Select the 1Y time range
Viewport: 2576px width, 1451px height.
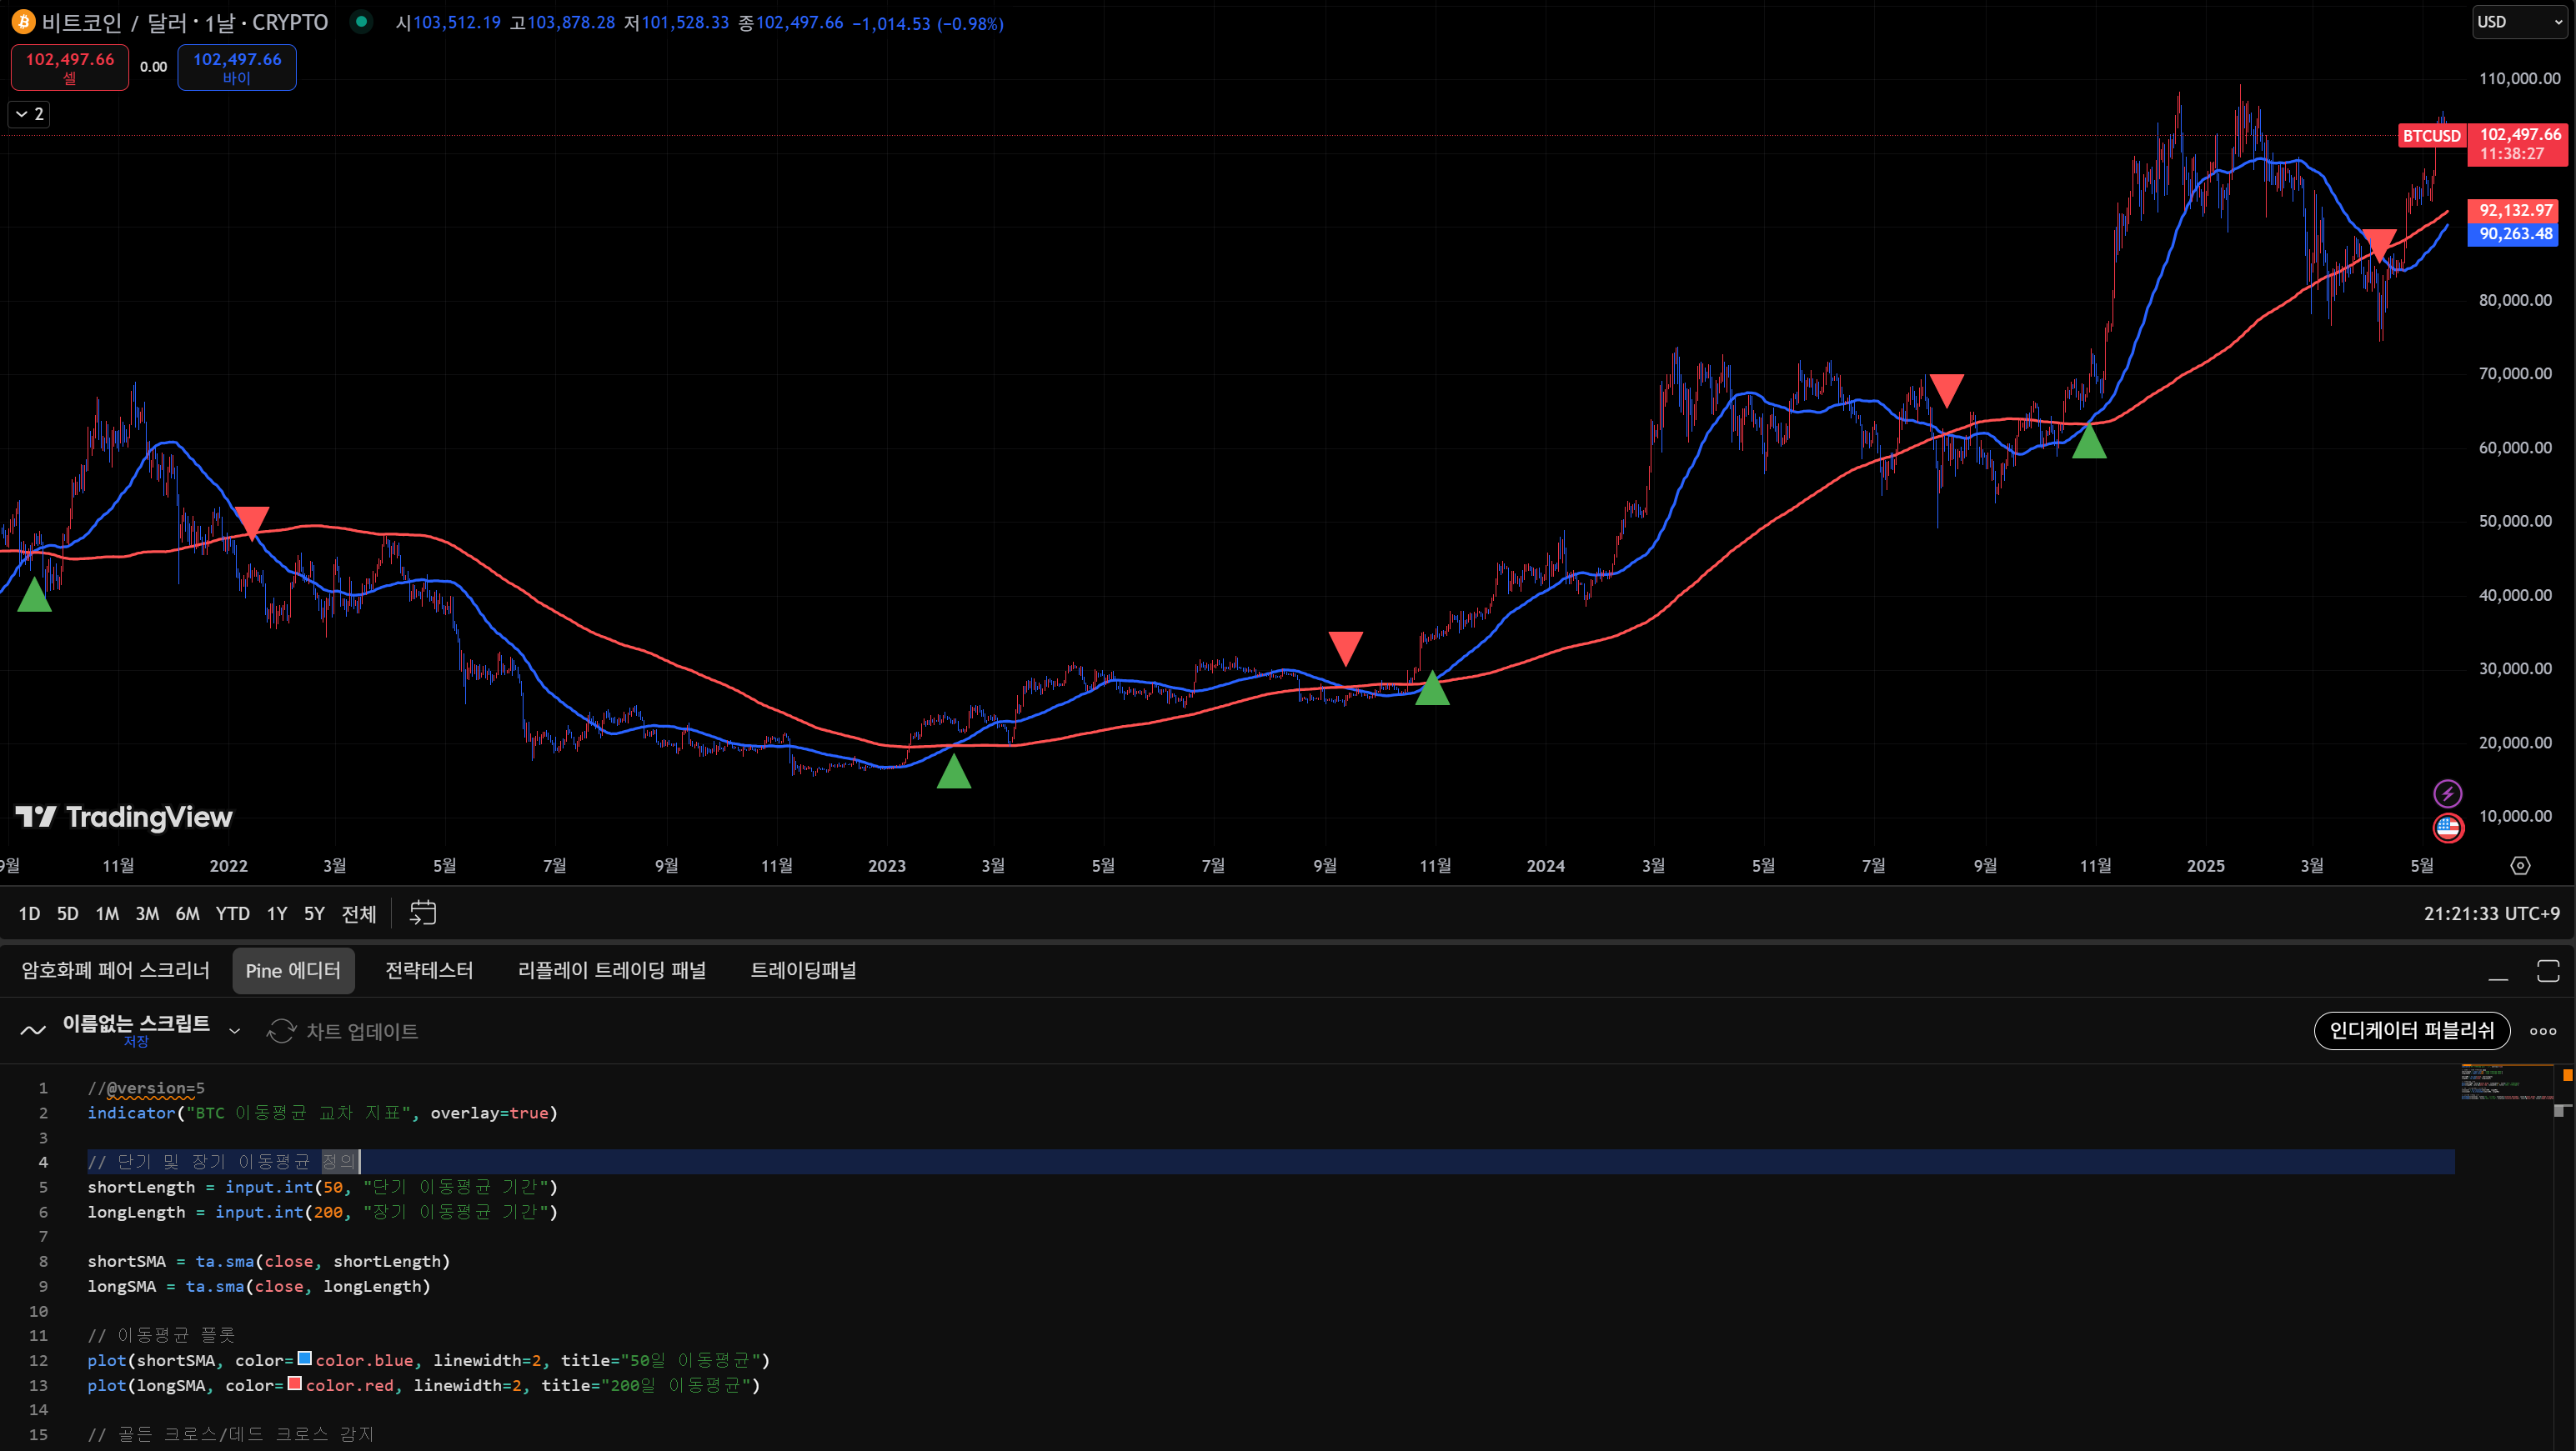(277, 913)
